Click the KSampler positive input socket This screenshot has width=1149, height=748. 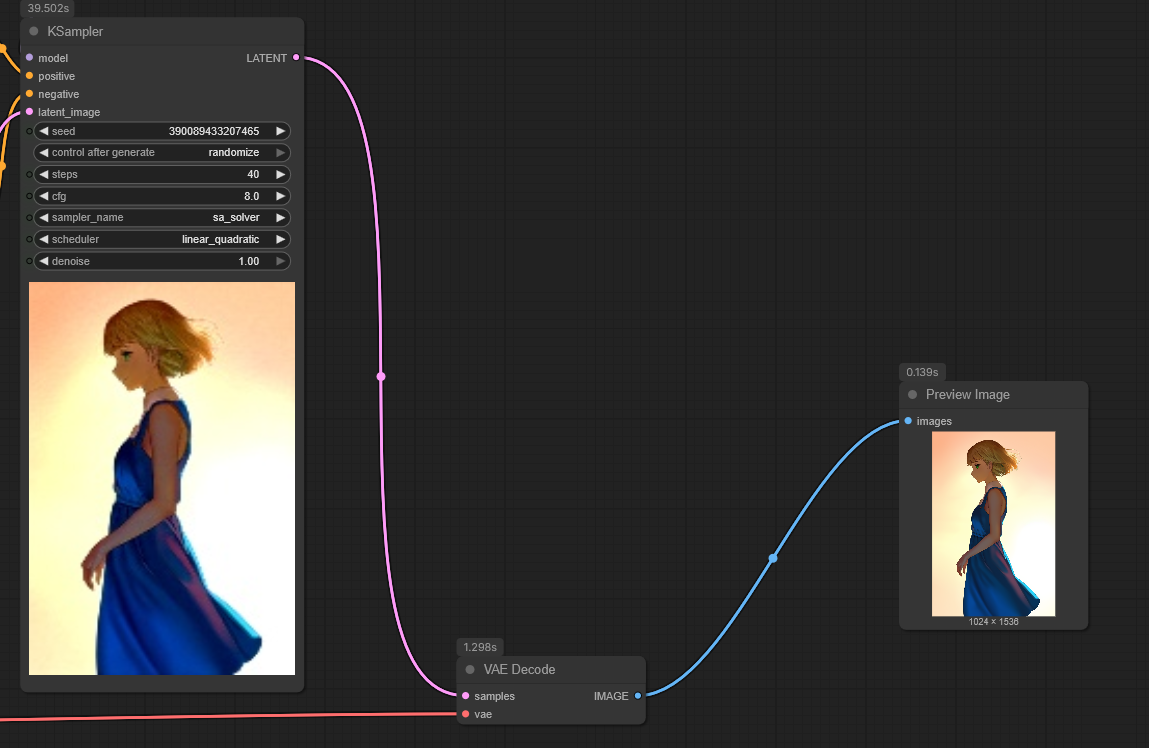(x=29, y=75)
